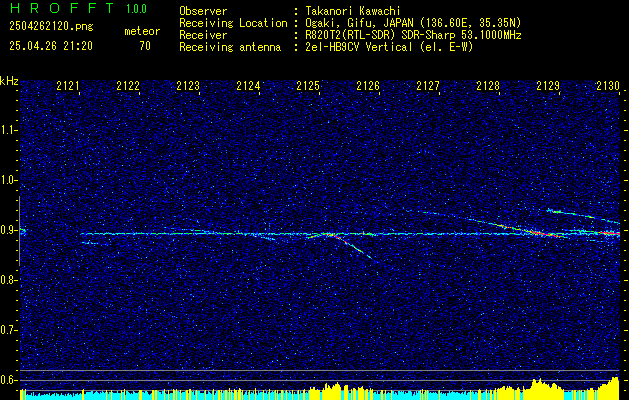
Task: Click the version number 1.0.0
Action: click(x=136, y=9)
